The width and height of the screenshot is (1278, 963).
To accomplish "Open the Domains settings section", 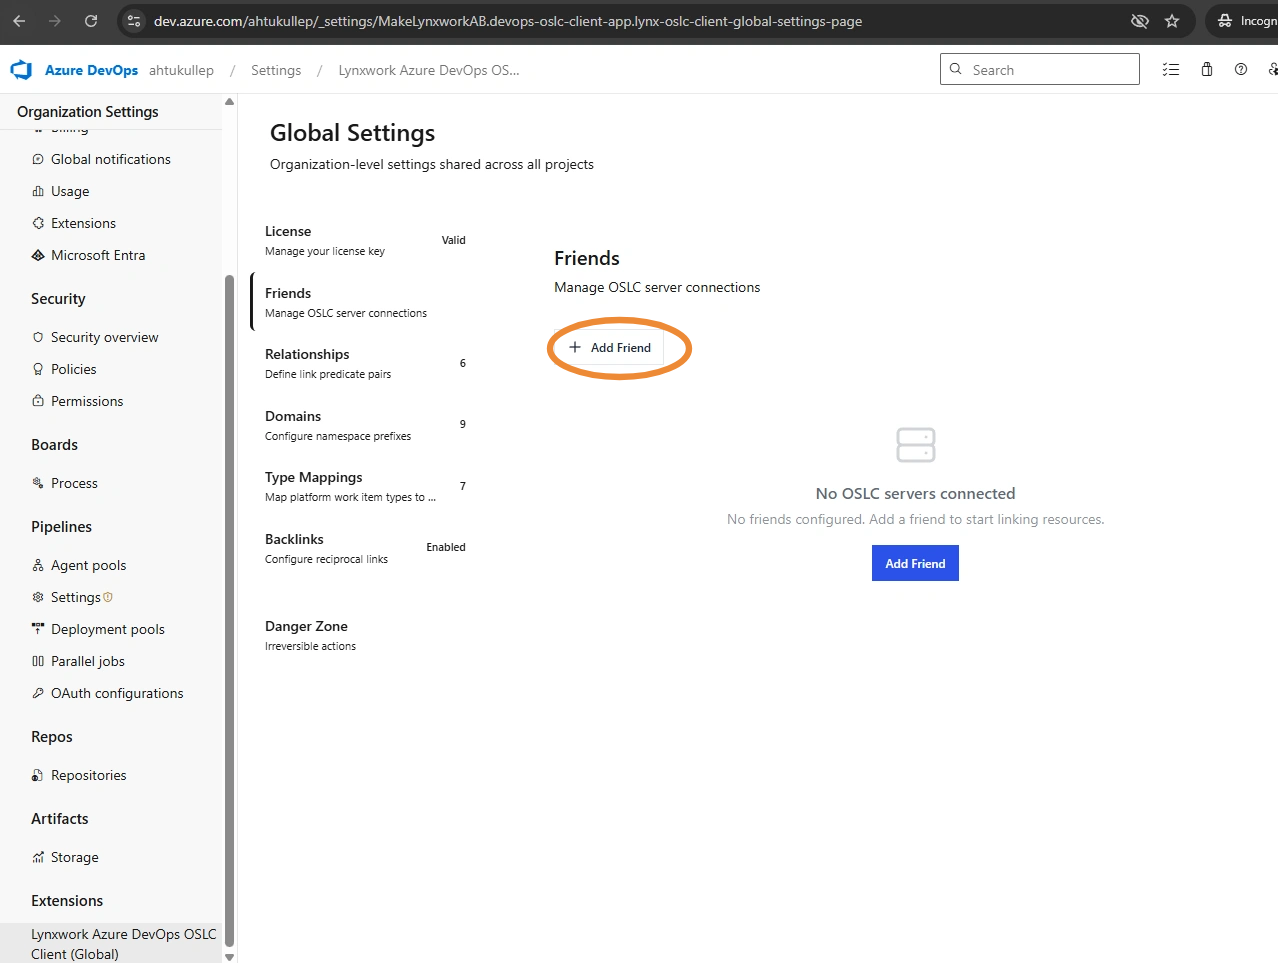I will (x=365, y=425).
